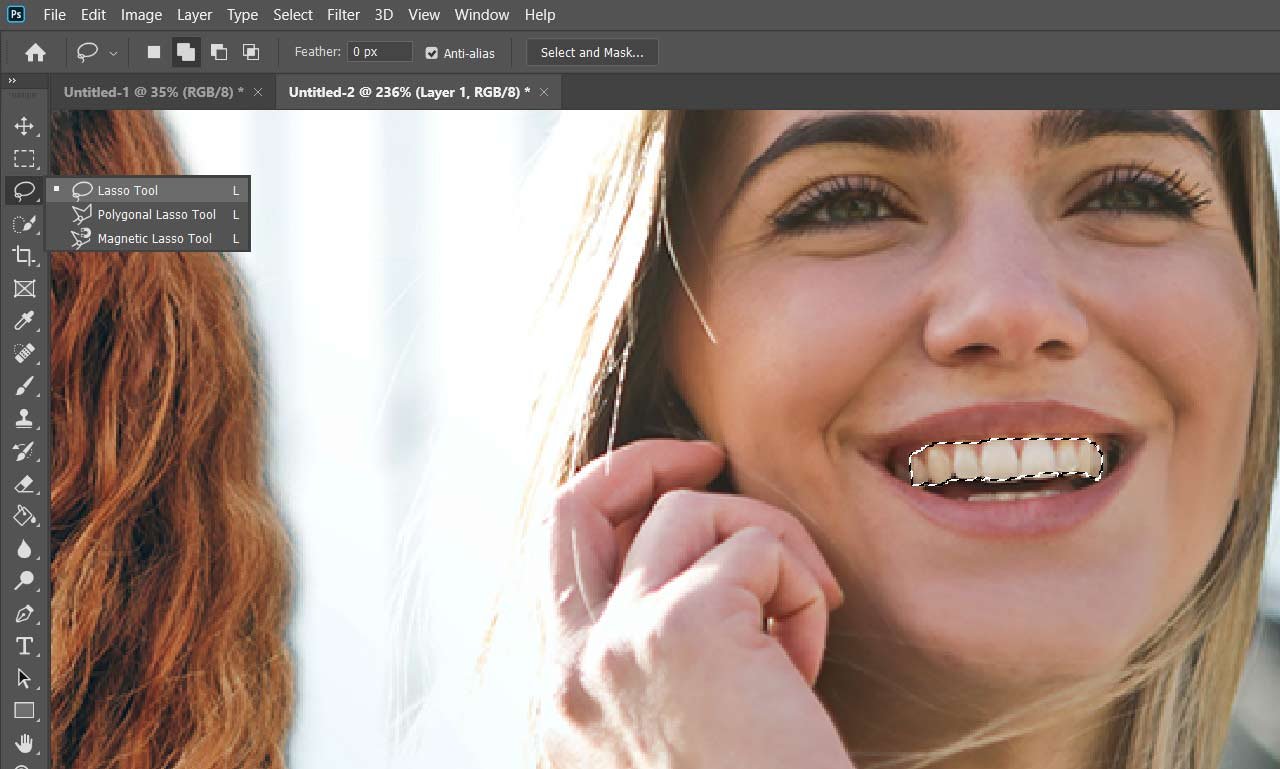Expand the toolbar with double-arrow button
The height and width of the screenshot is (769, 1280).
point(12,80)
